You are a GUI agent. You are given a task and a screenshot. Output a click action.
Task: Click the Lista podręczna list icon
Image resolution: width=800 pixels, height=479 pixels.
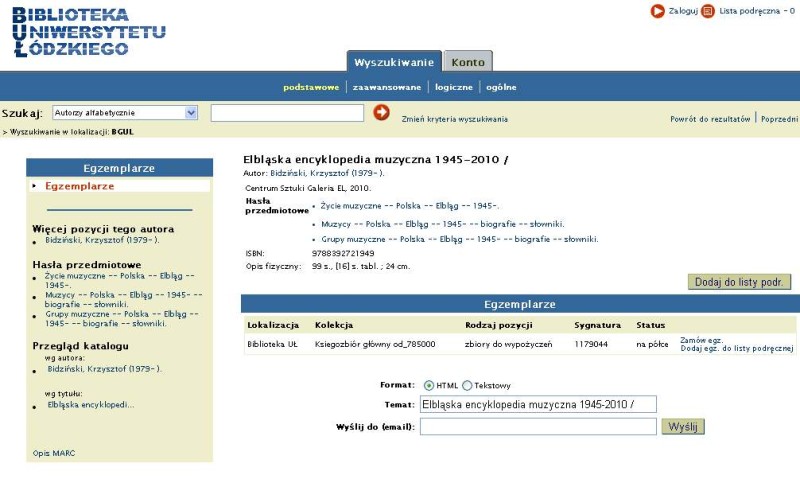(708, 11)
